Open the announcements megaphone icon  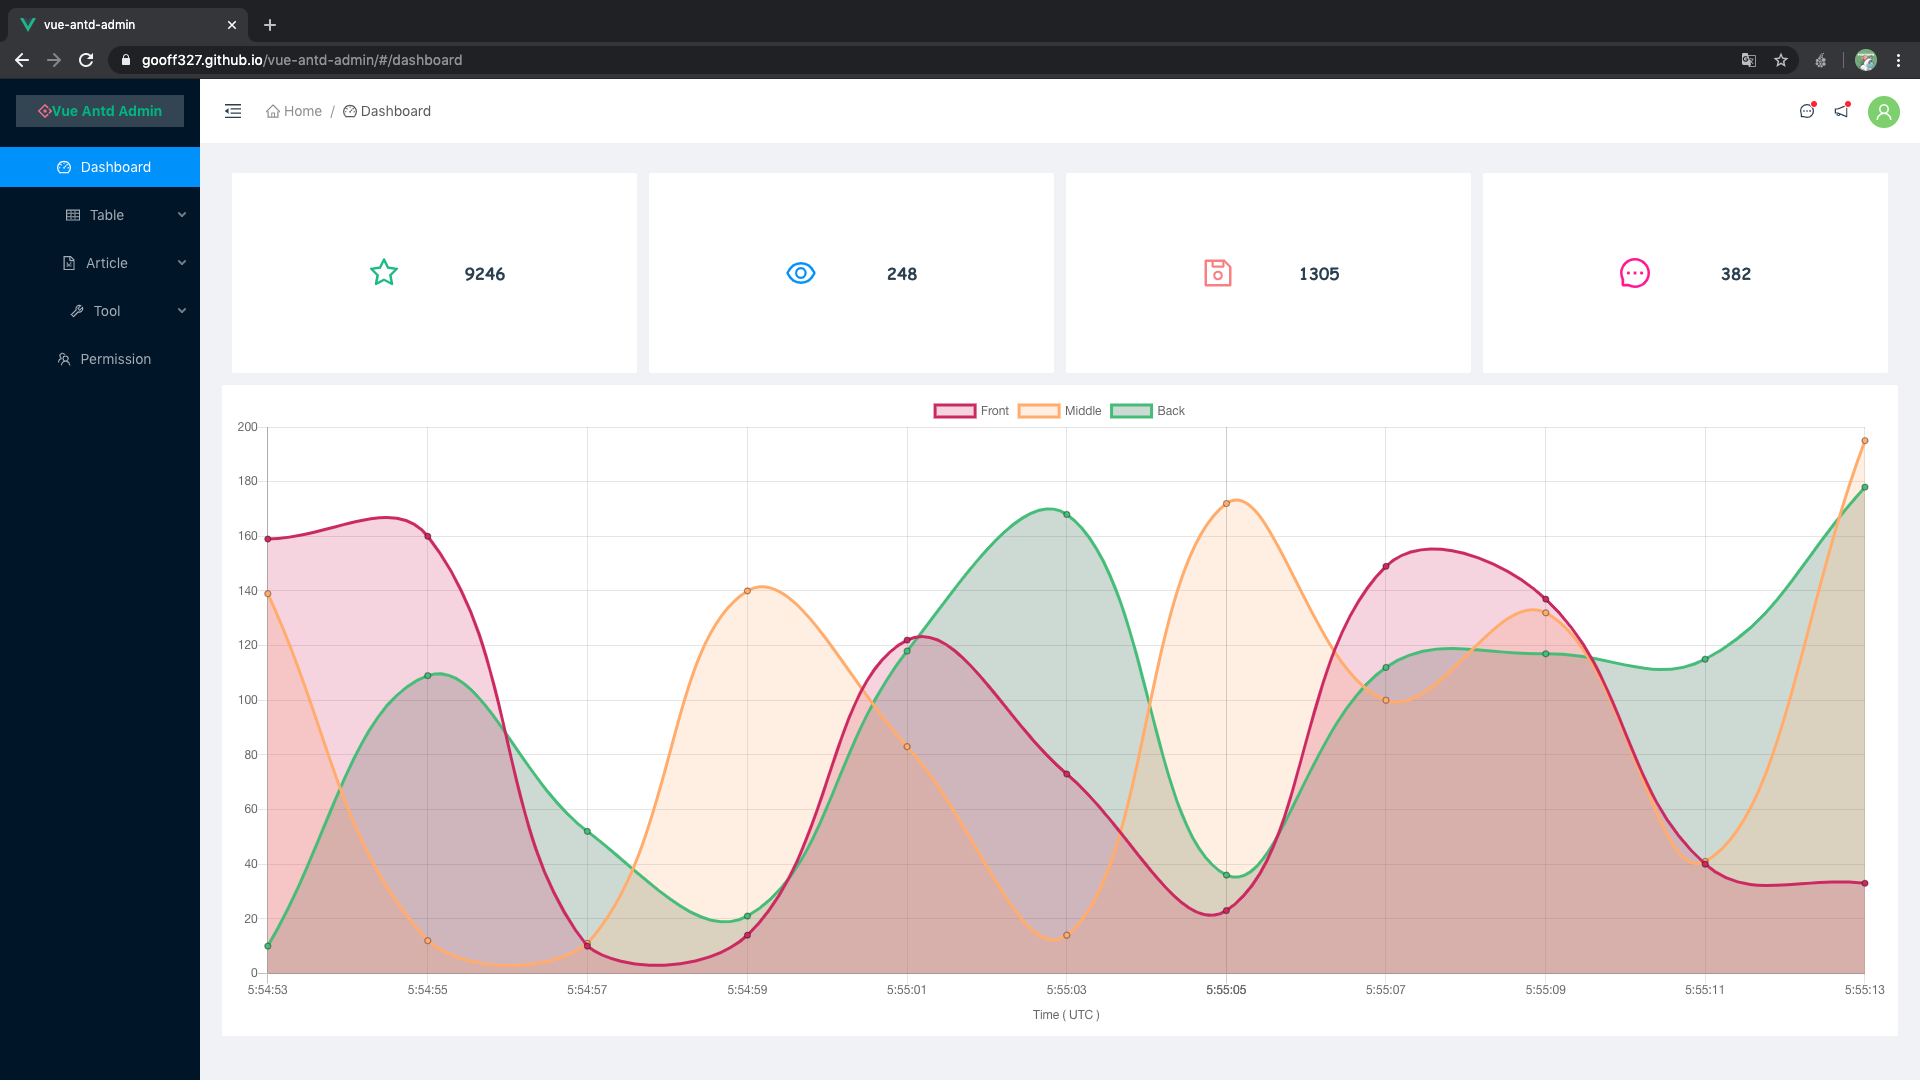click(1841, 111)
